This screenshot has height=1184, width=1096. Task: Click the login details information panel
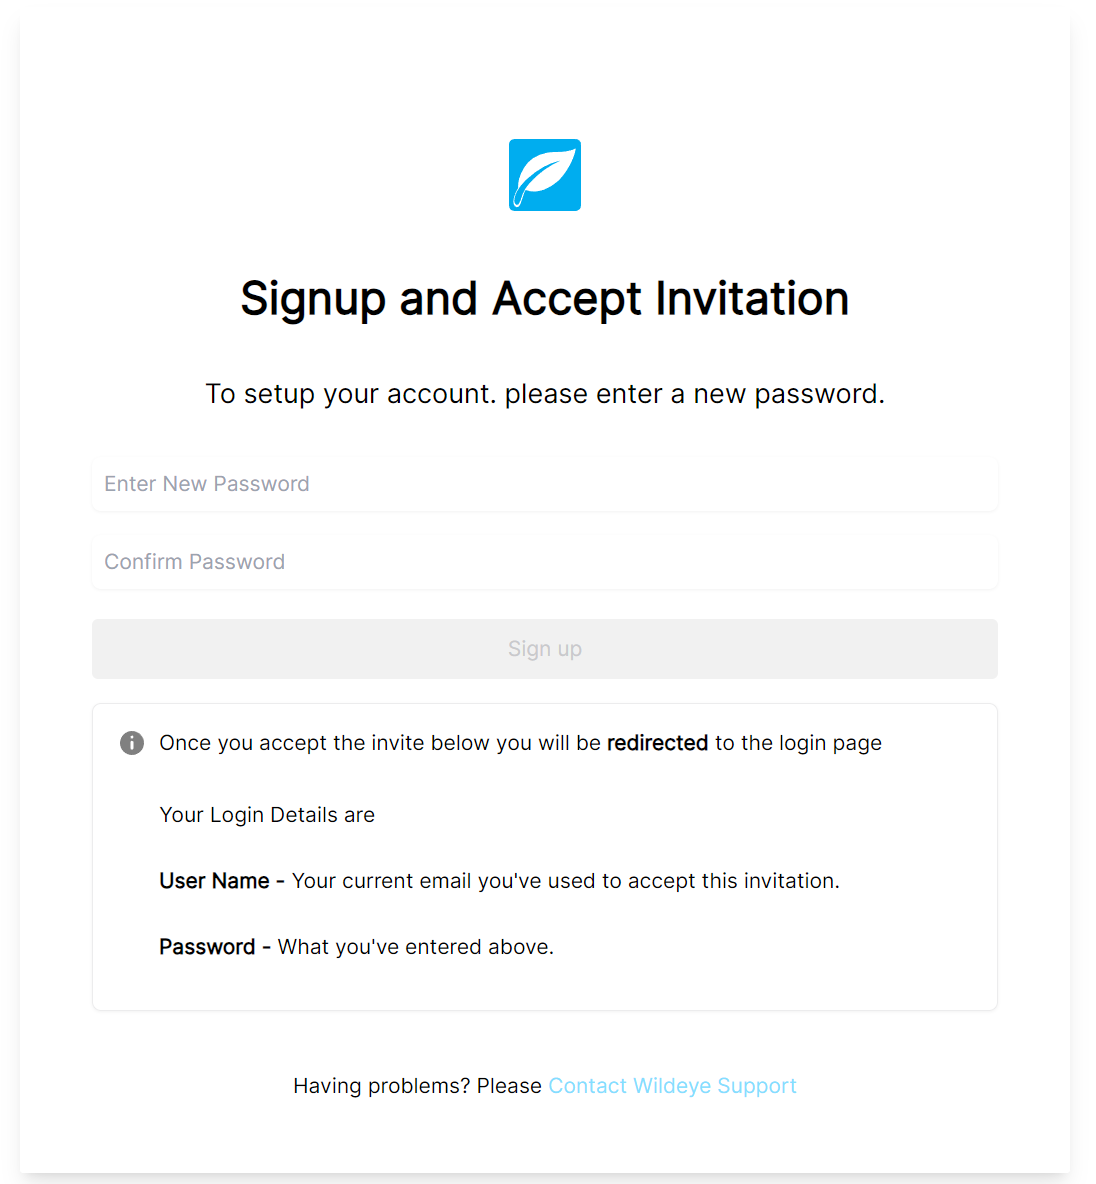coord(545,855)
